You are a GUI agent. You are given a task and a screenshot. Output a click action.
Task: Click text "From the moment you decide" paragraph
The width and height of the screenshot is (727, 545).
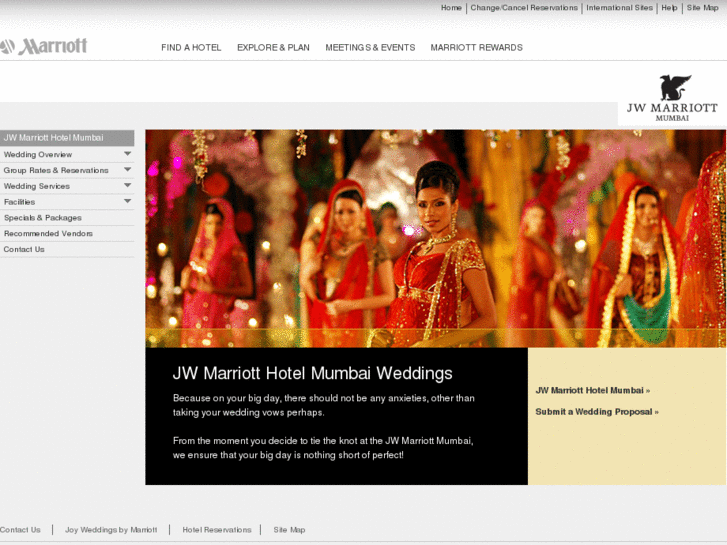pos(323,448)
